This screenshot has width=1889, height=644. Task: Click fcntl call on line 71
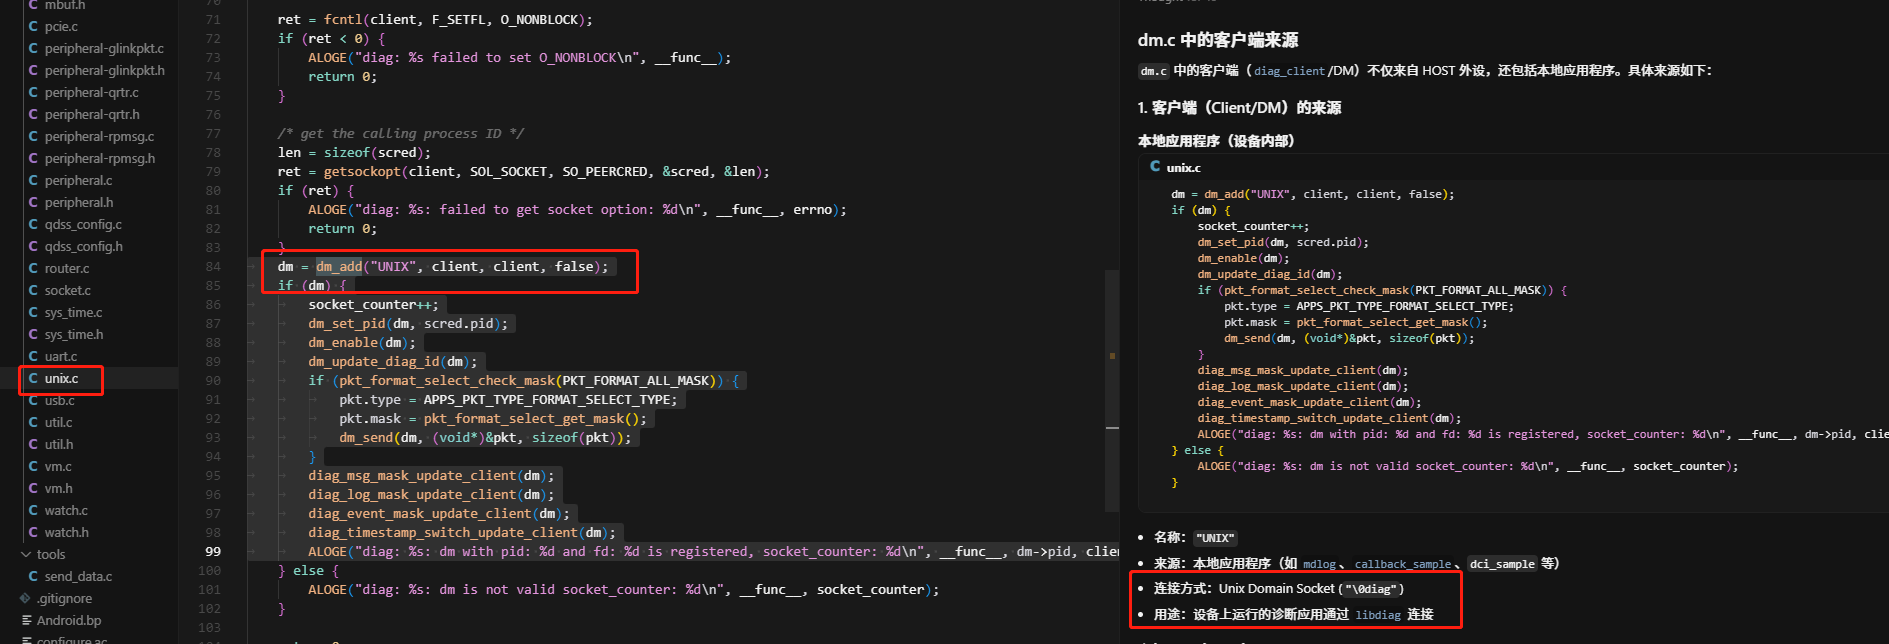click(x=343, y=19)
